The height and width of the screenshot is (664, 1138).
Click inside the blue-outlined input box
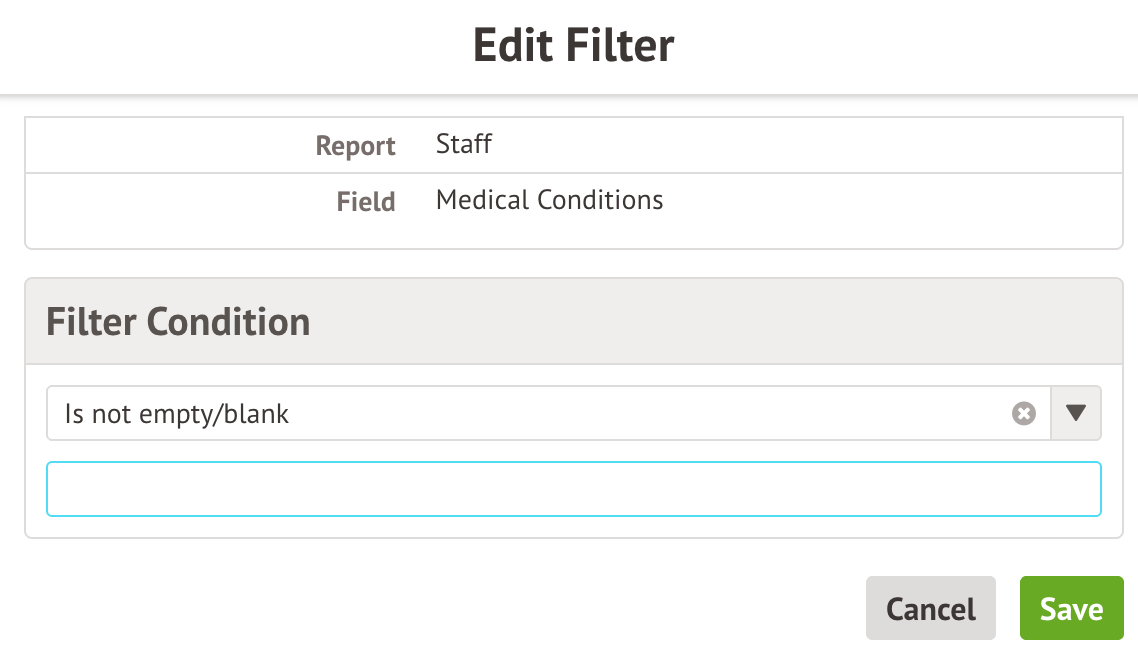[573, 489]
